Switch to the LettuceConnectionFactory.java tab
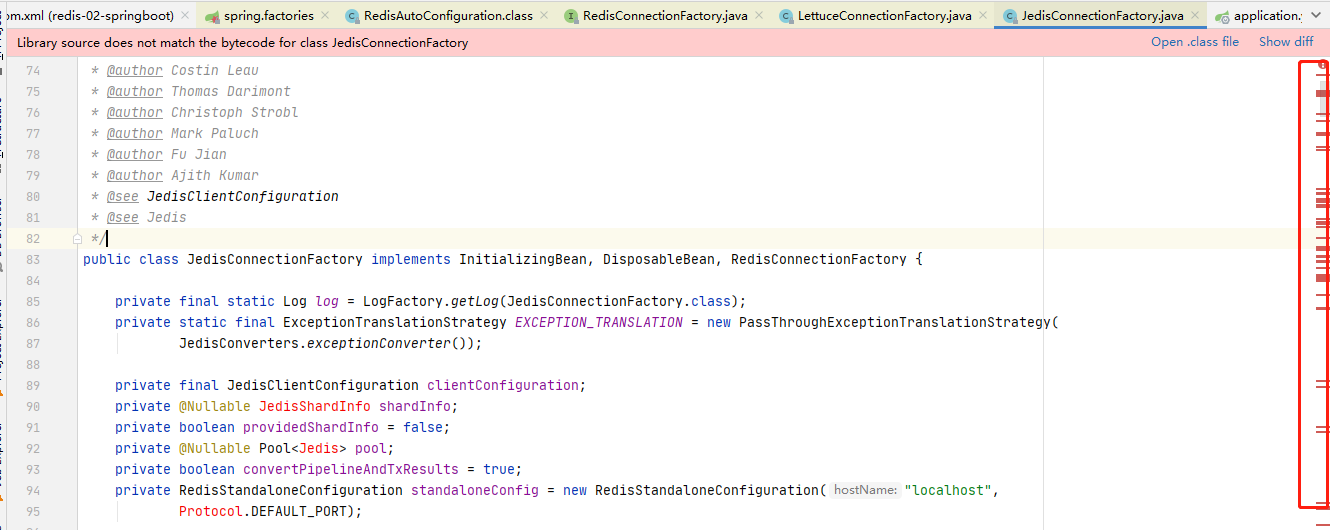Image resolution: width=1330 pixels, height=530 pixels. pos(884,15)
